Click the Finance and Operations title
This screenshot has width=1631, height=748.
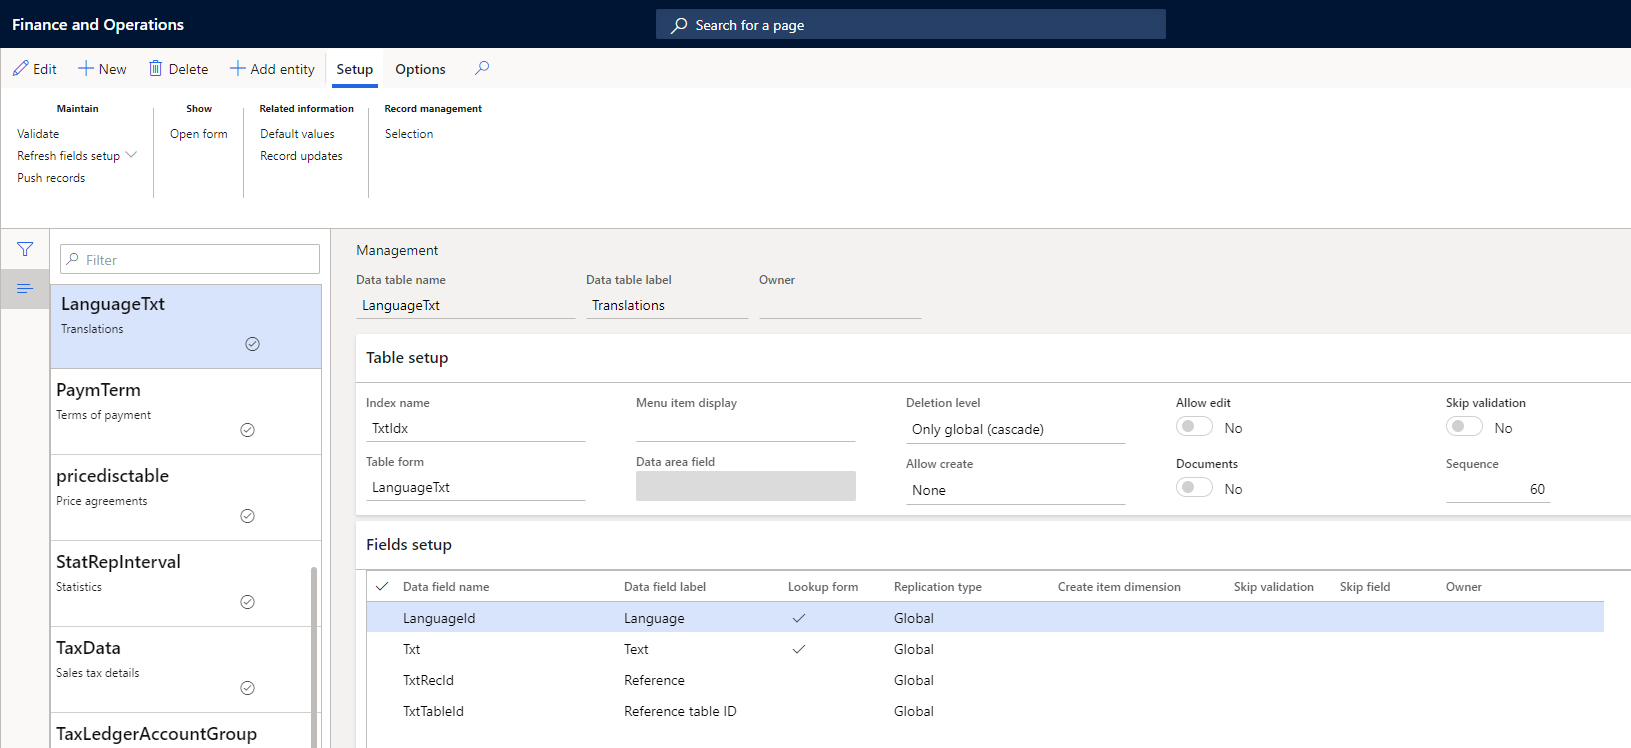pyautogui.click(x=98, y=24)
